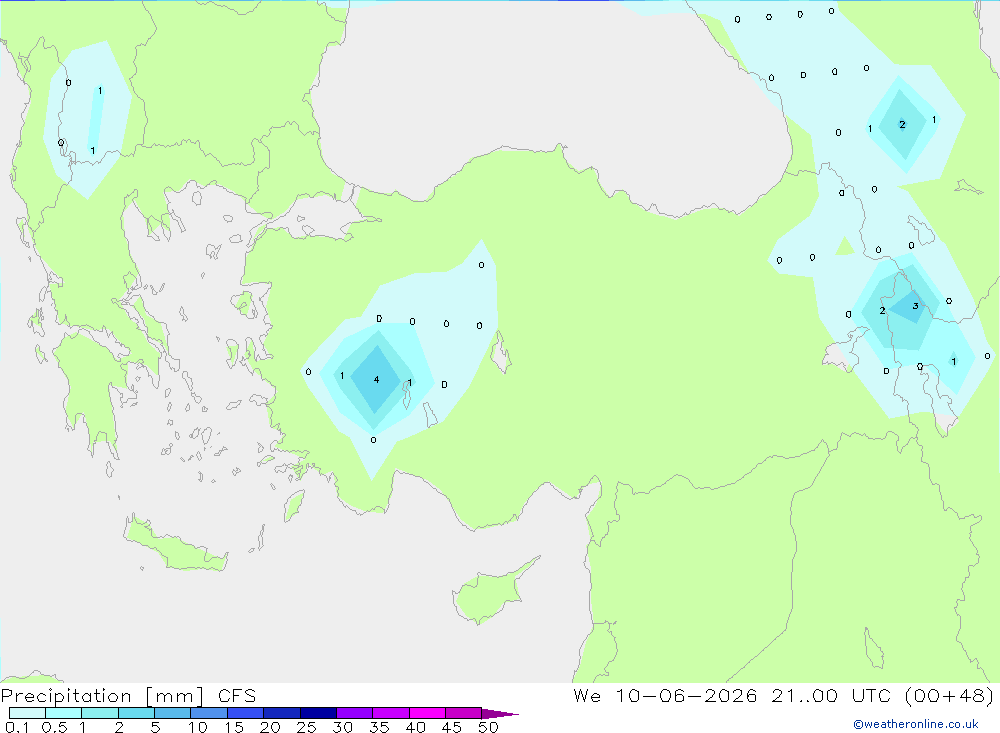Image resolution: width=1000 pixels, height=733 pixels.
Task: Select the 35–40 mm legend color swatch
Action: [391, 713]
